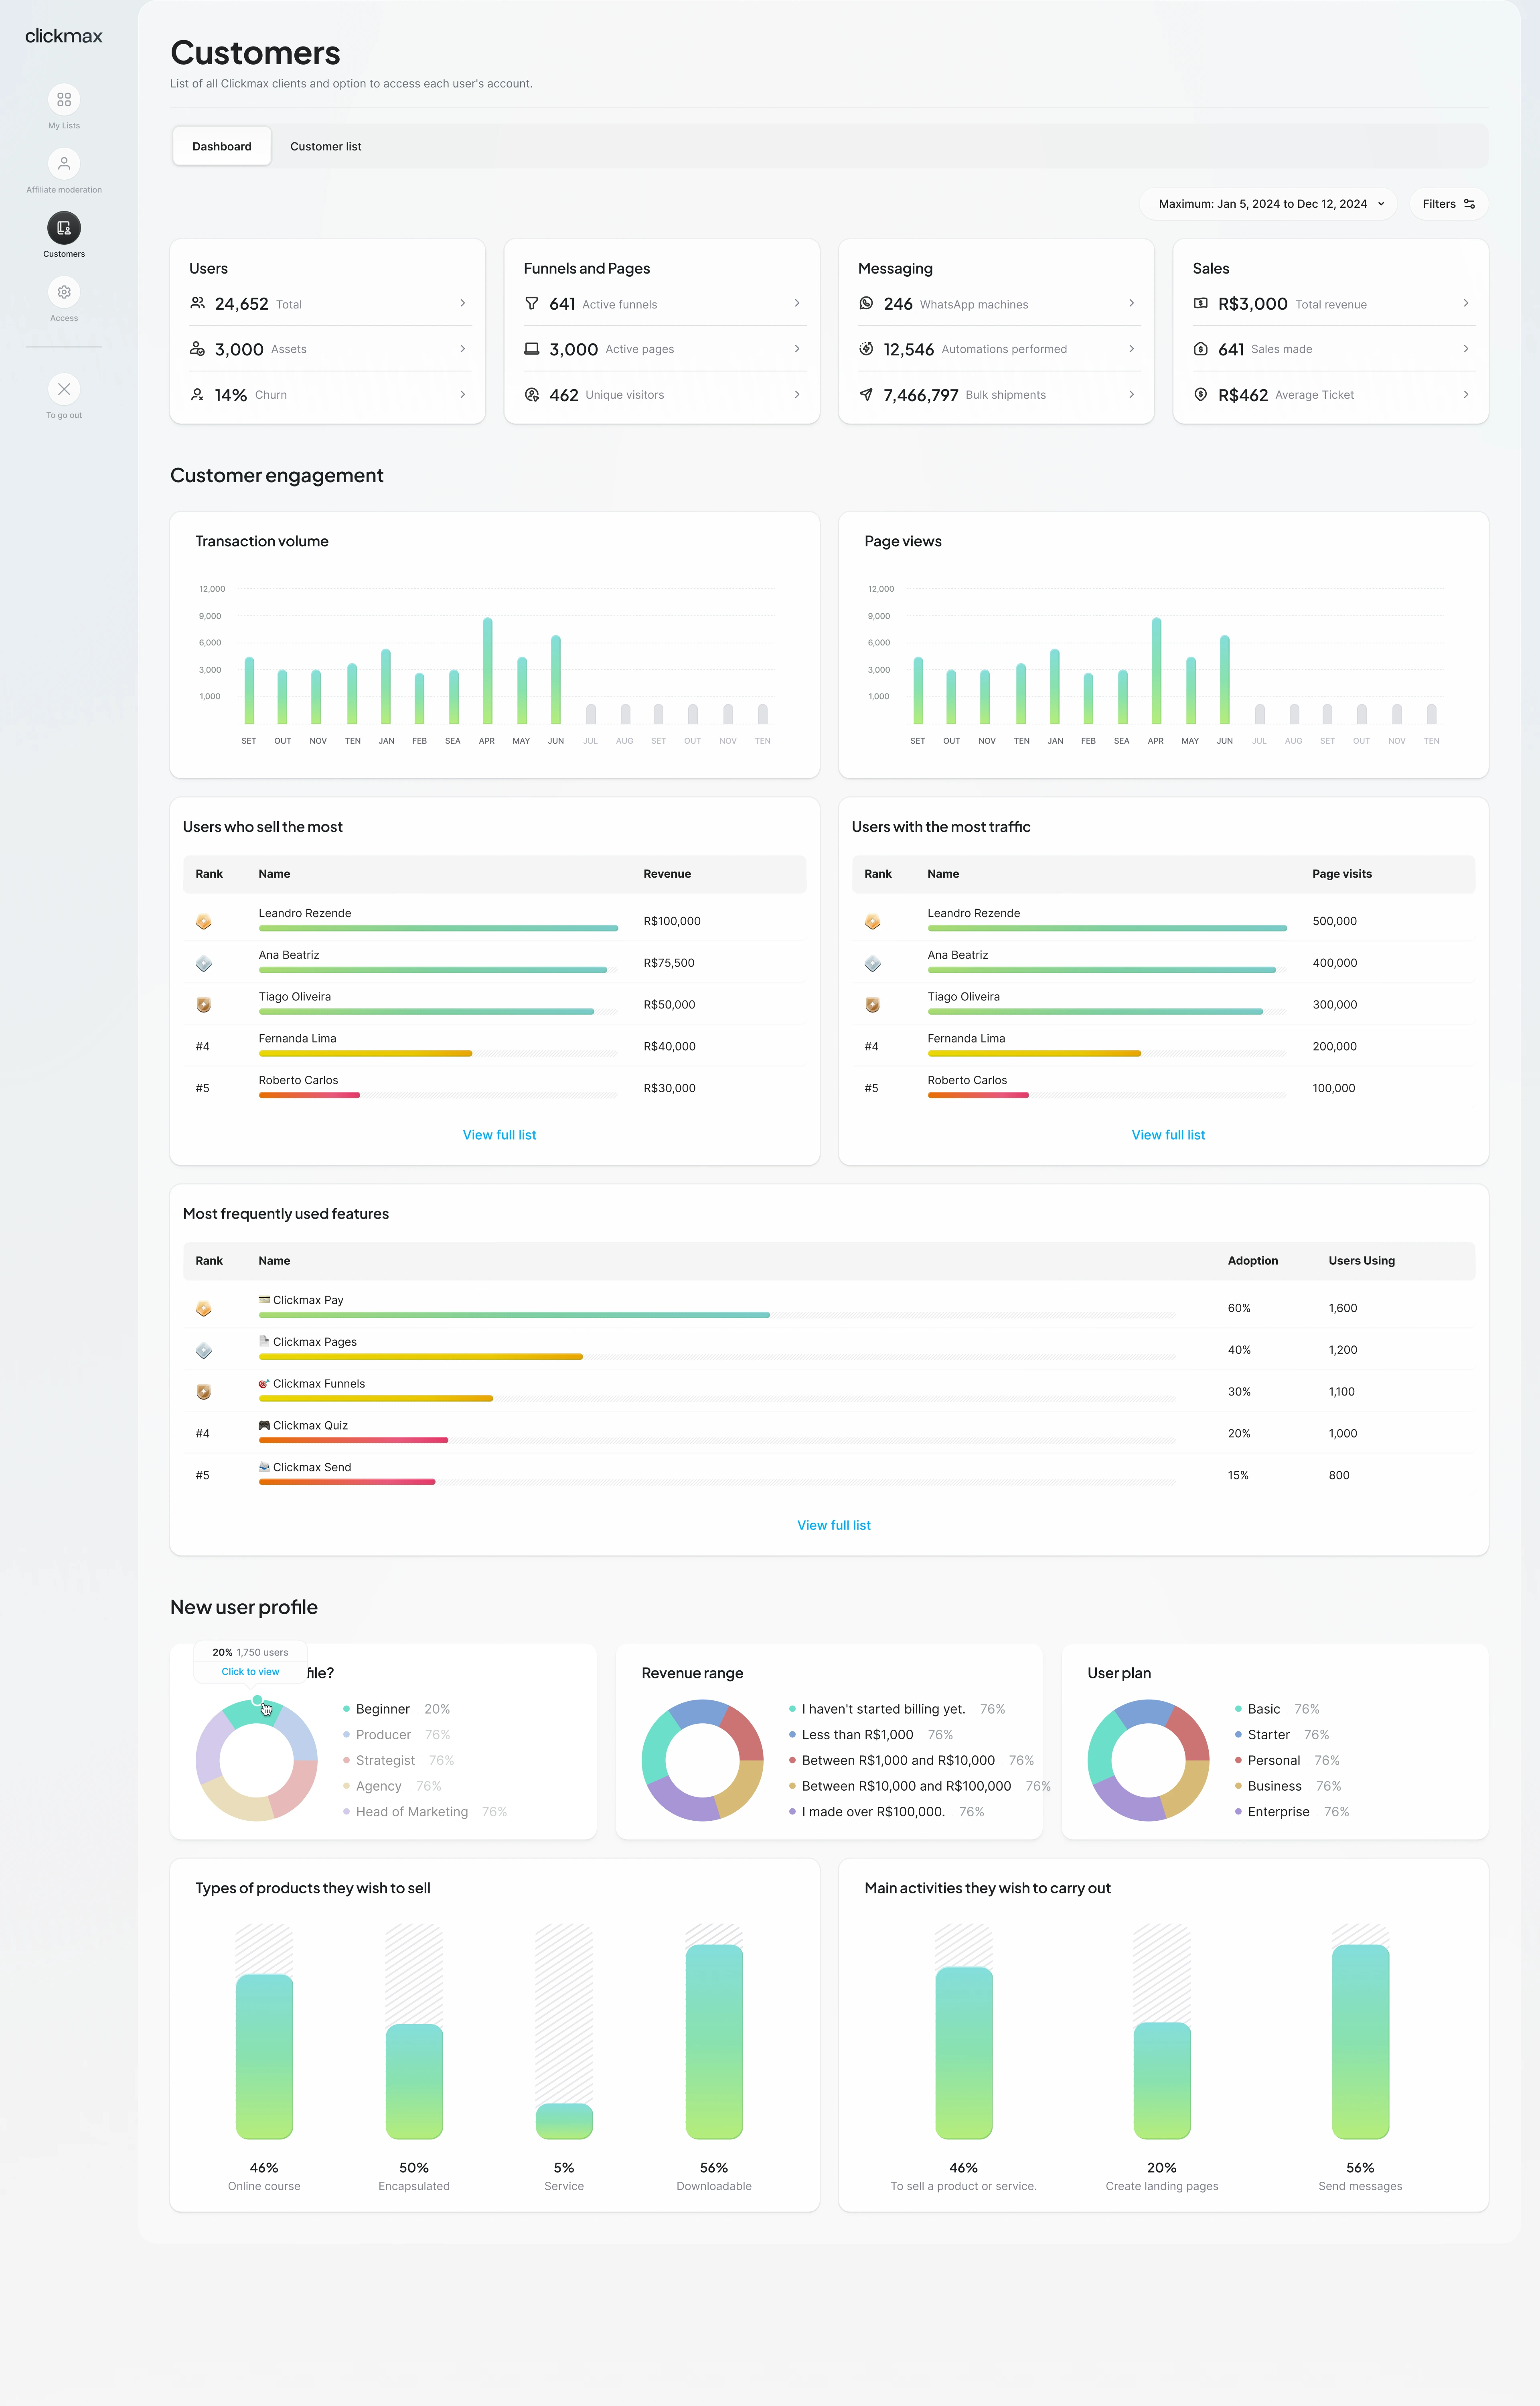
Task: Click the gold rank badge for Clickmax Pay
Action: [204, 1309]
